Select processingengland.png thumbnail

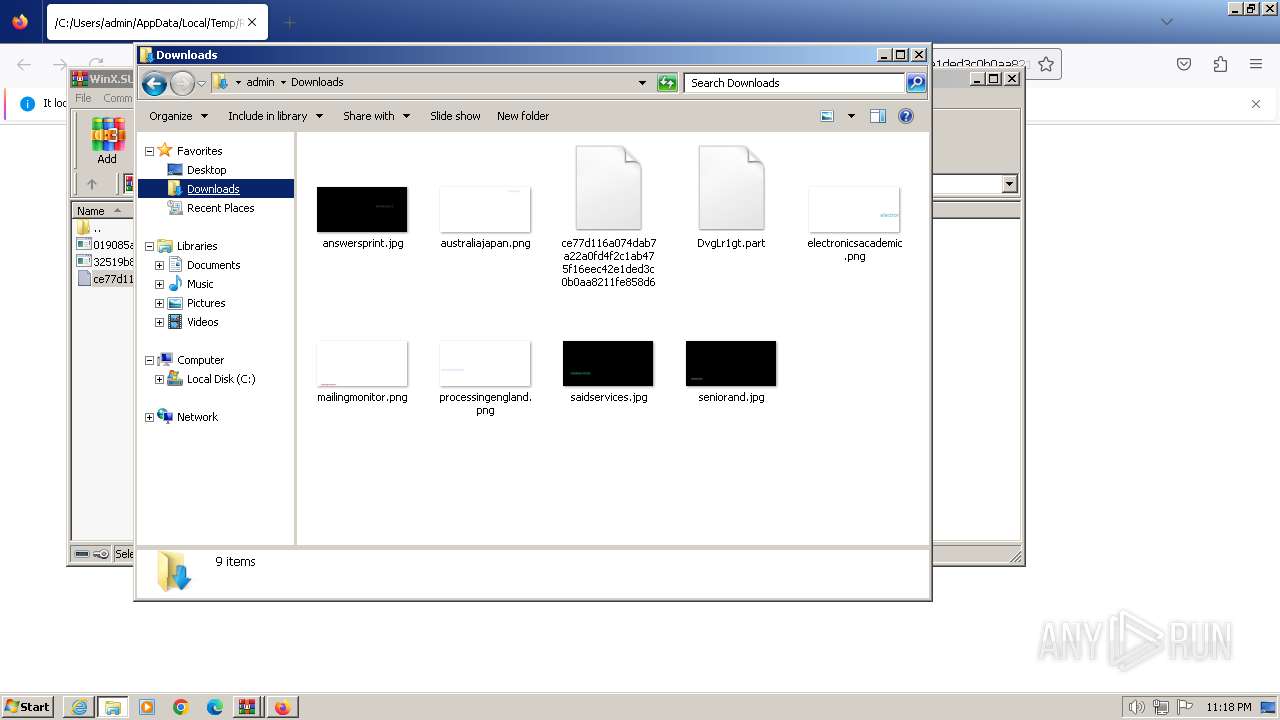[485, 364]
